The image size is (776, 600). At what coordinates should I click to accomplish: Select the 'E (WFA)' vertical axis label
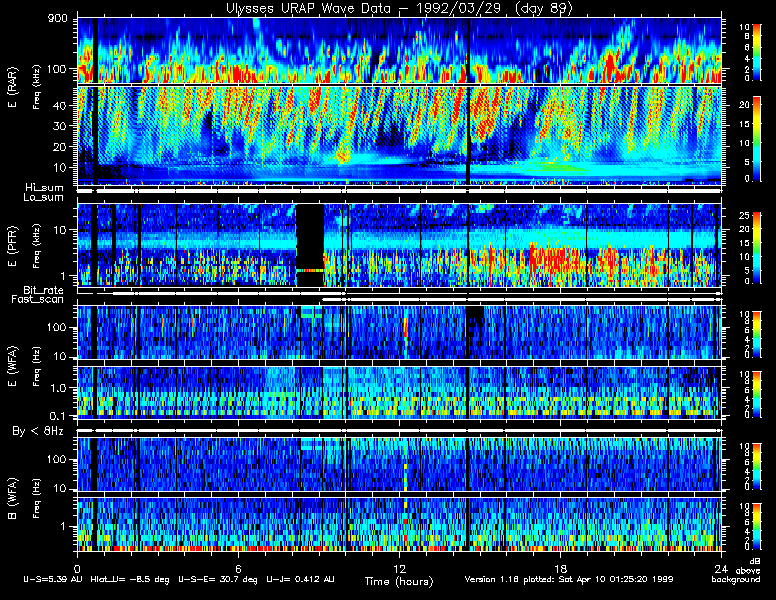pos(12,366)
